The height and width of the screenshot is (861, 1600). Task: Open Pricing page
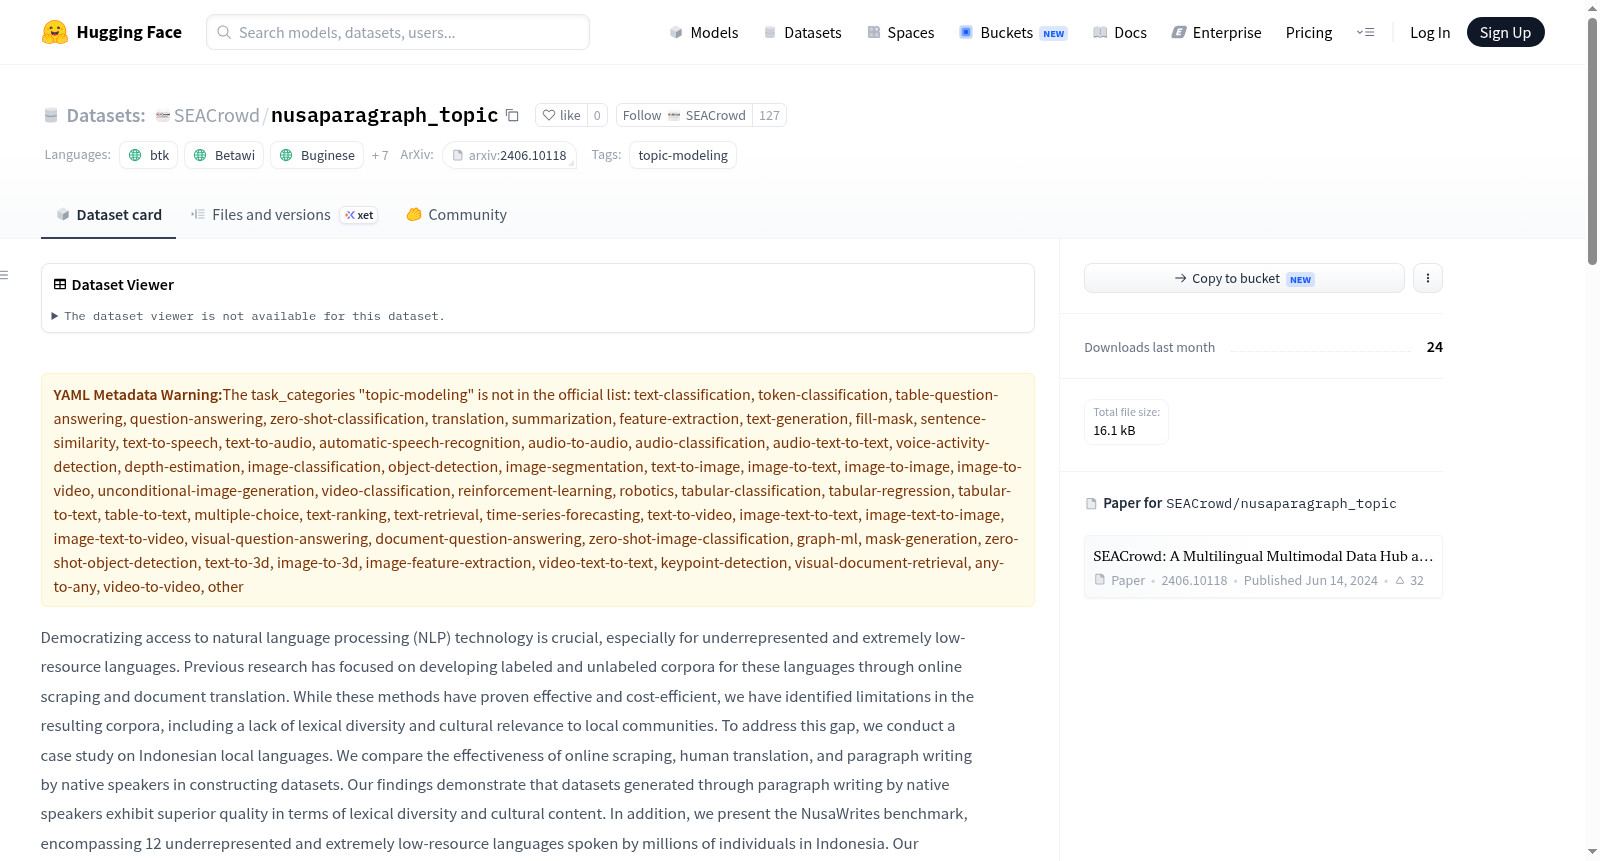pos(1309,32)
